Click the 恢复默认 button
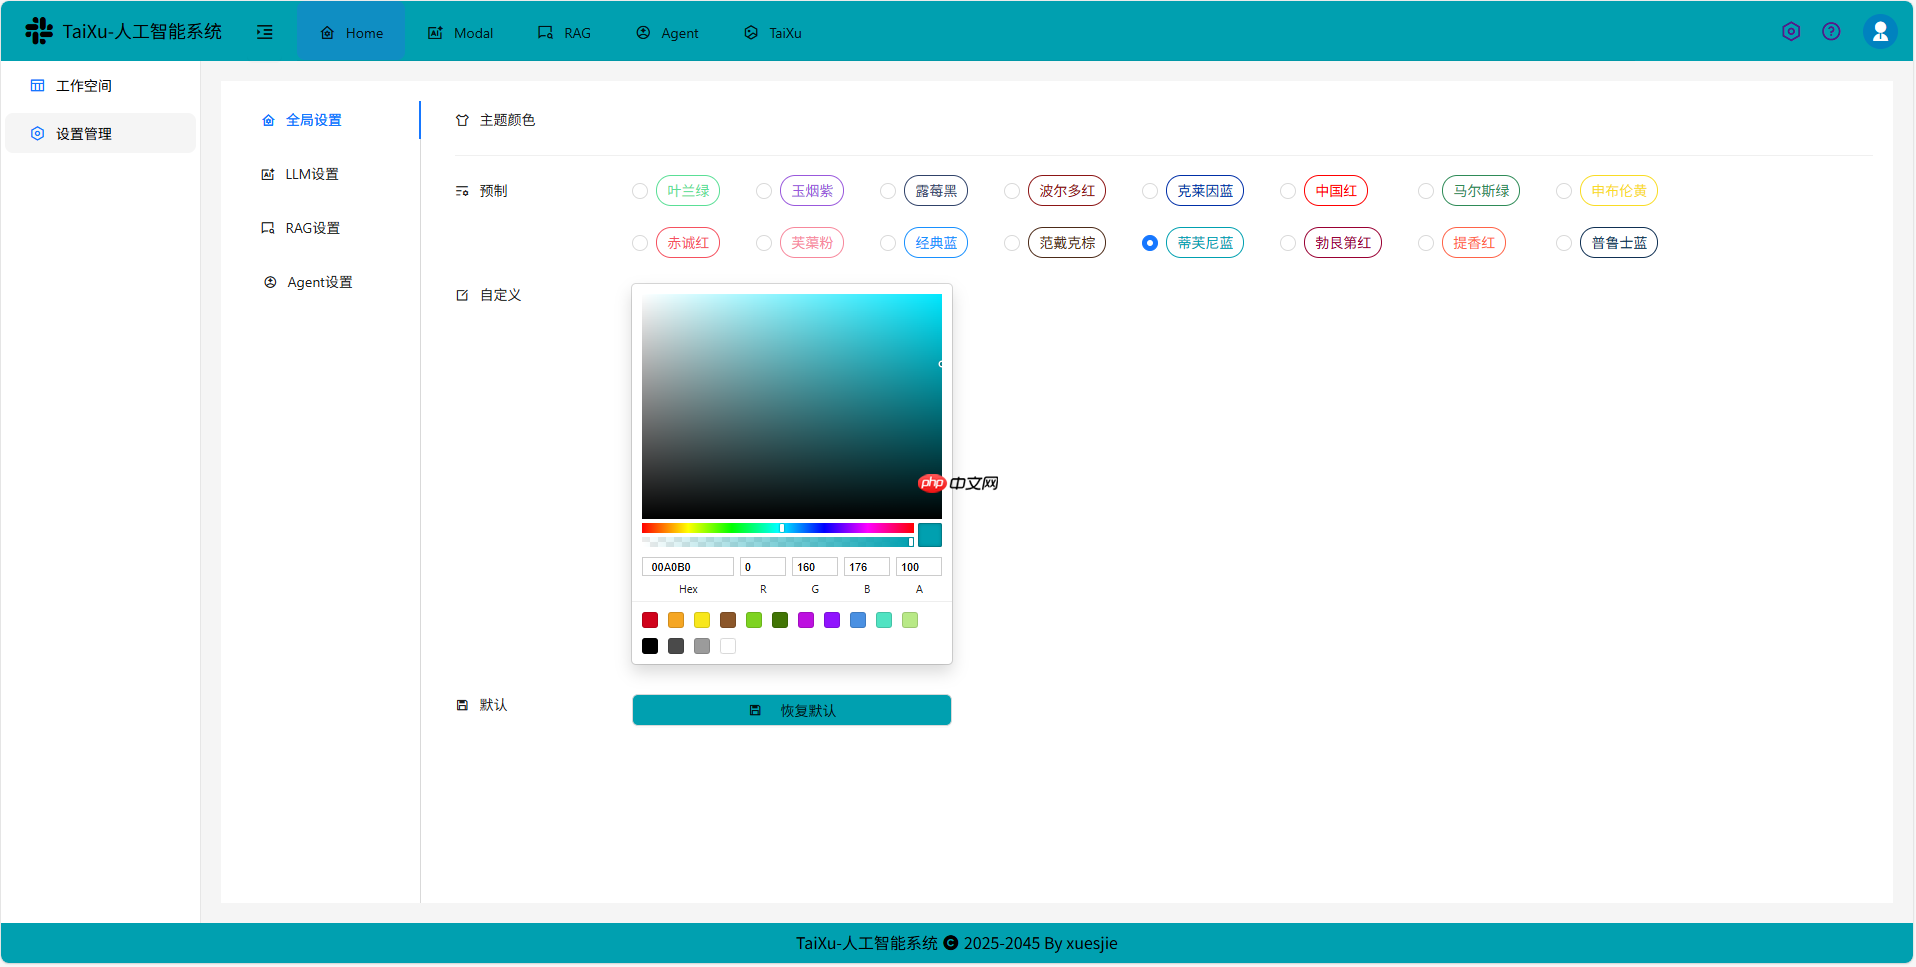The width and height of the screenshot is (1916, 967). pos(791,710)
